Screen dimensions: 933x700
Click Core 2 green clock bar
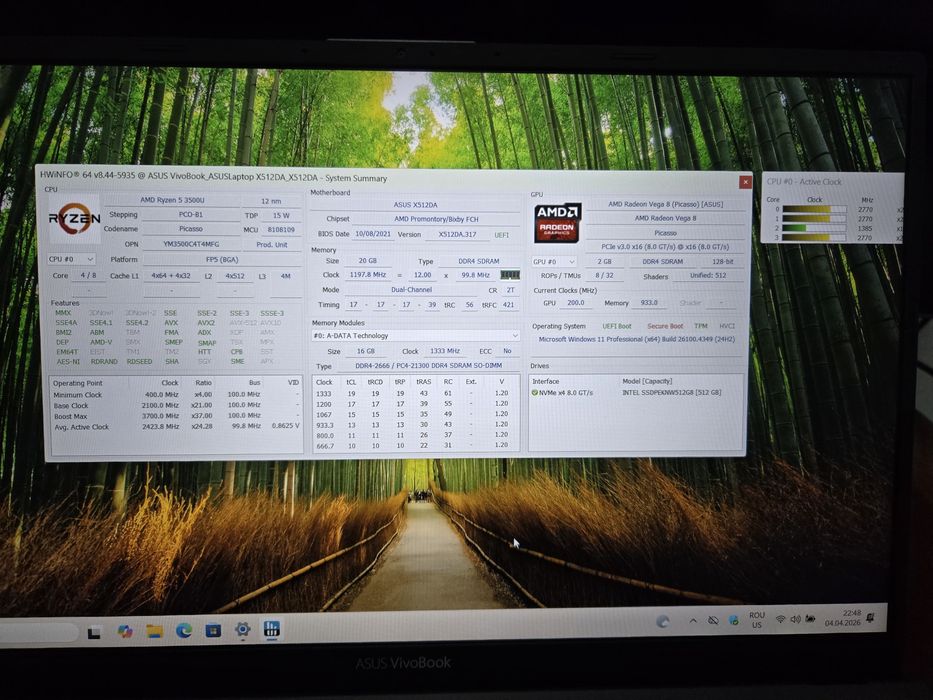pyautogui.click(x=814, y=228)
